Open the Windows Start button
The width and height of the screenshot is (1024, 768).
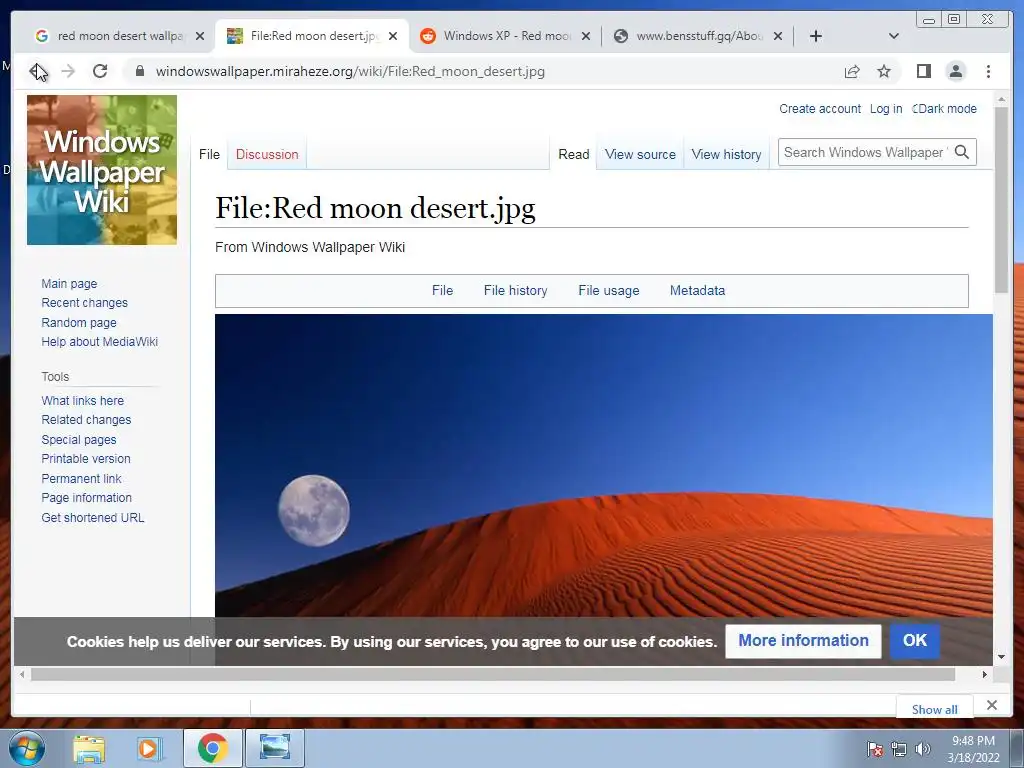coord(27,748)
